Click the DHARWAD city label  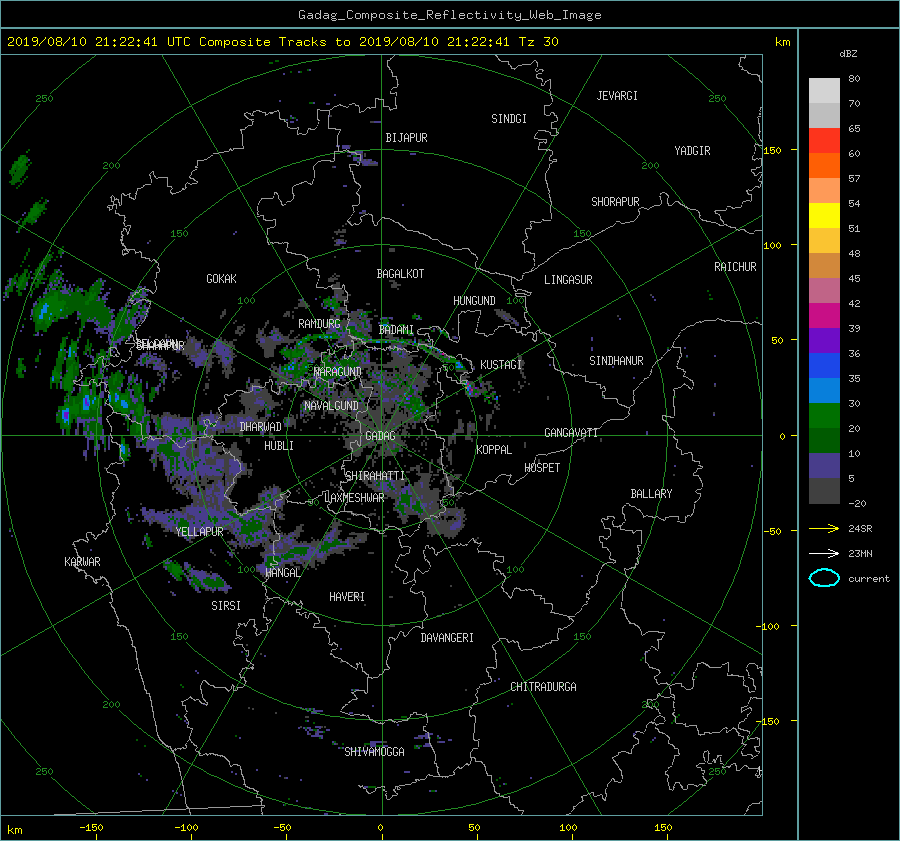tap(261, 427)
